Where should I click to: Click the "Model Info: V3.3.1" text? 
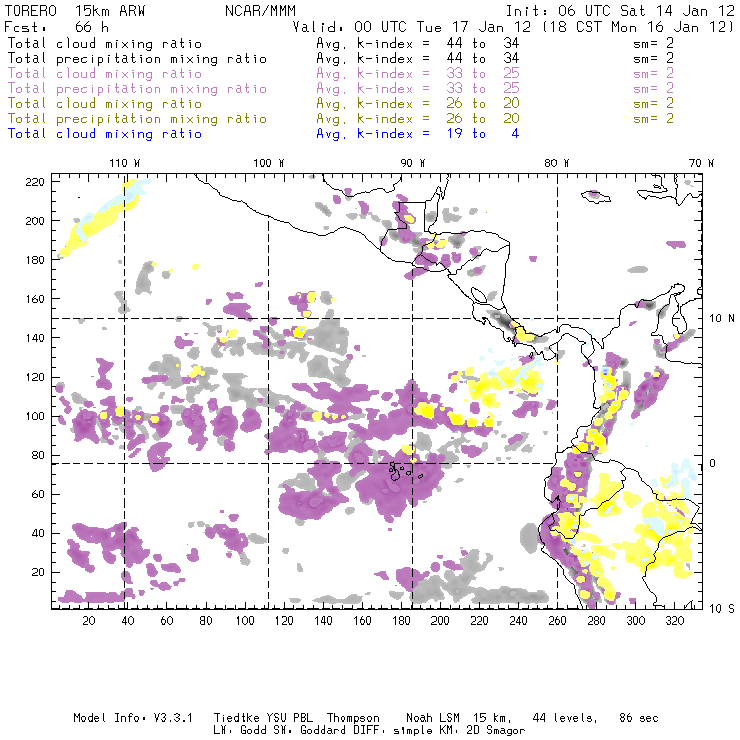[x=133, y=718]
